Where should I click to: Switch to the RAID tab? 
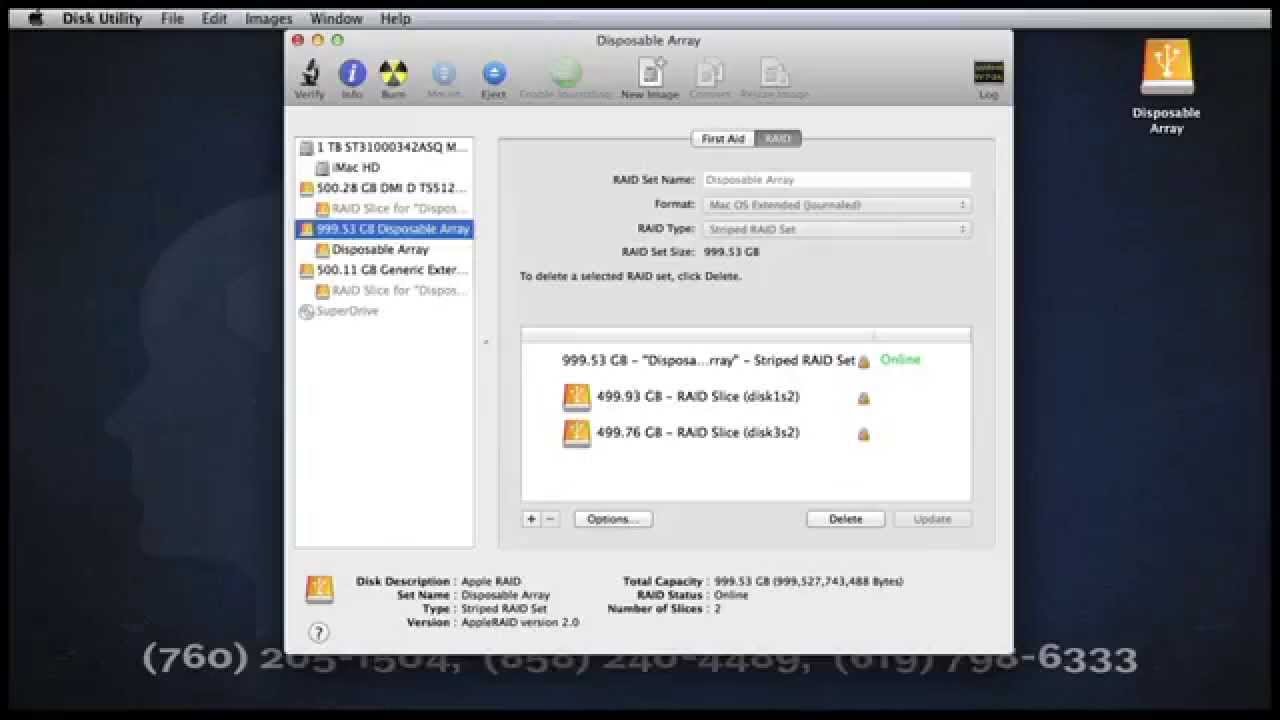(x=778, y=139)
